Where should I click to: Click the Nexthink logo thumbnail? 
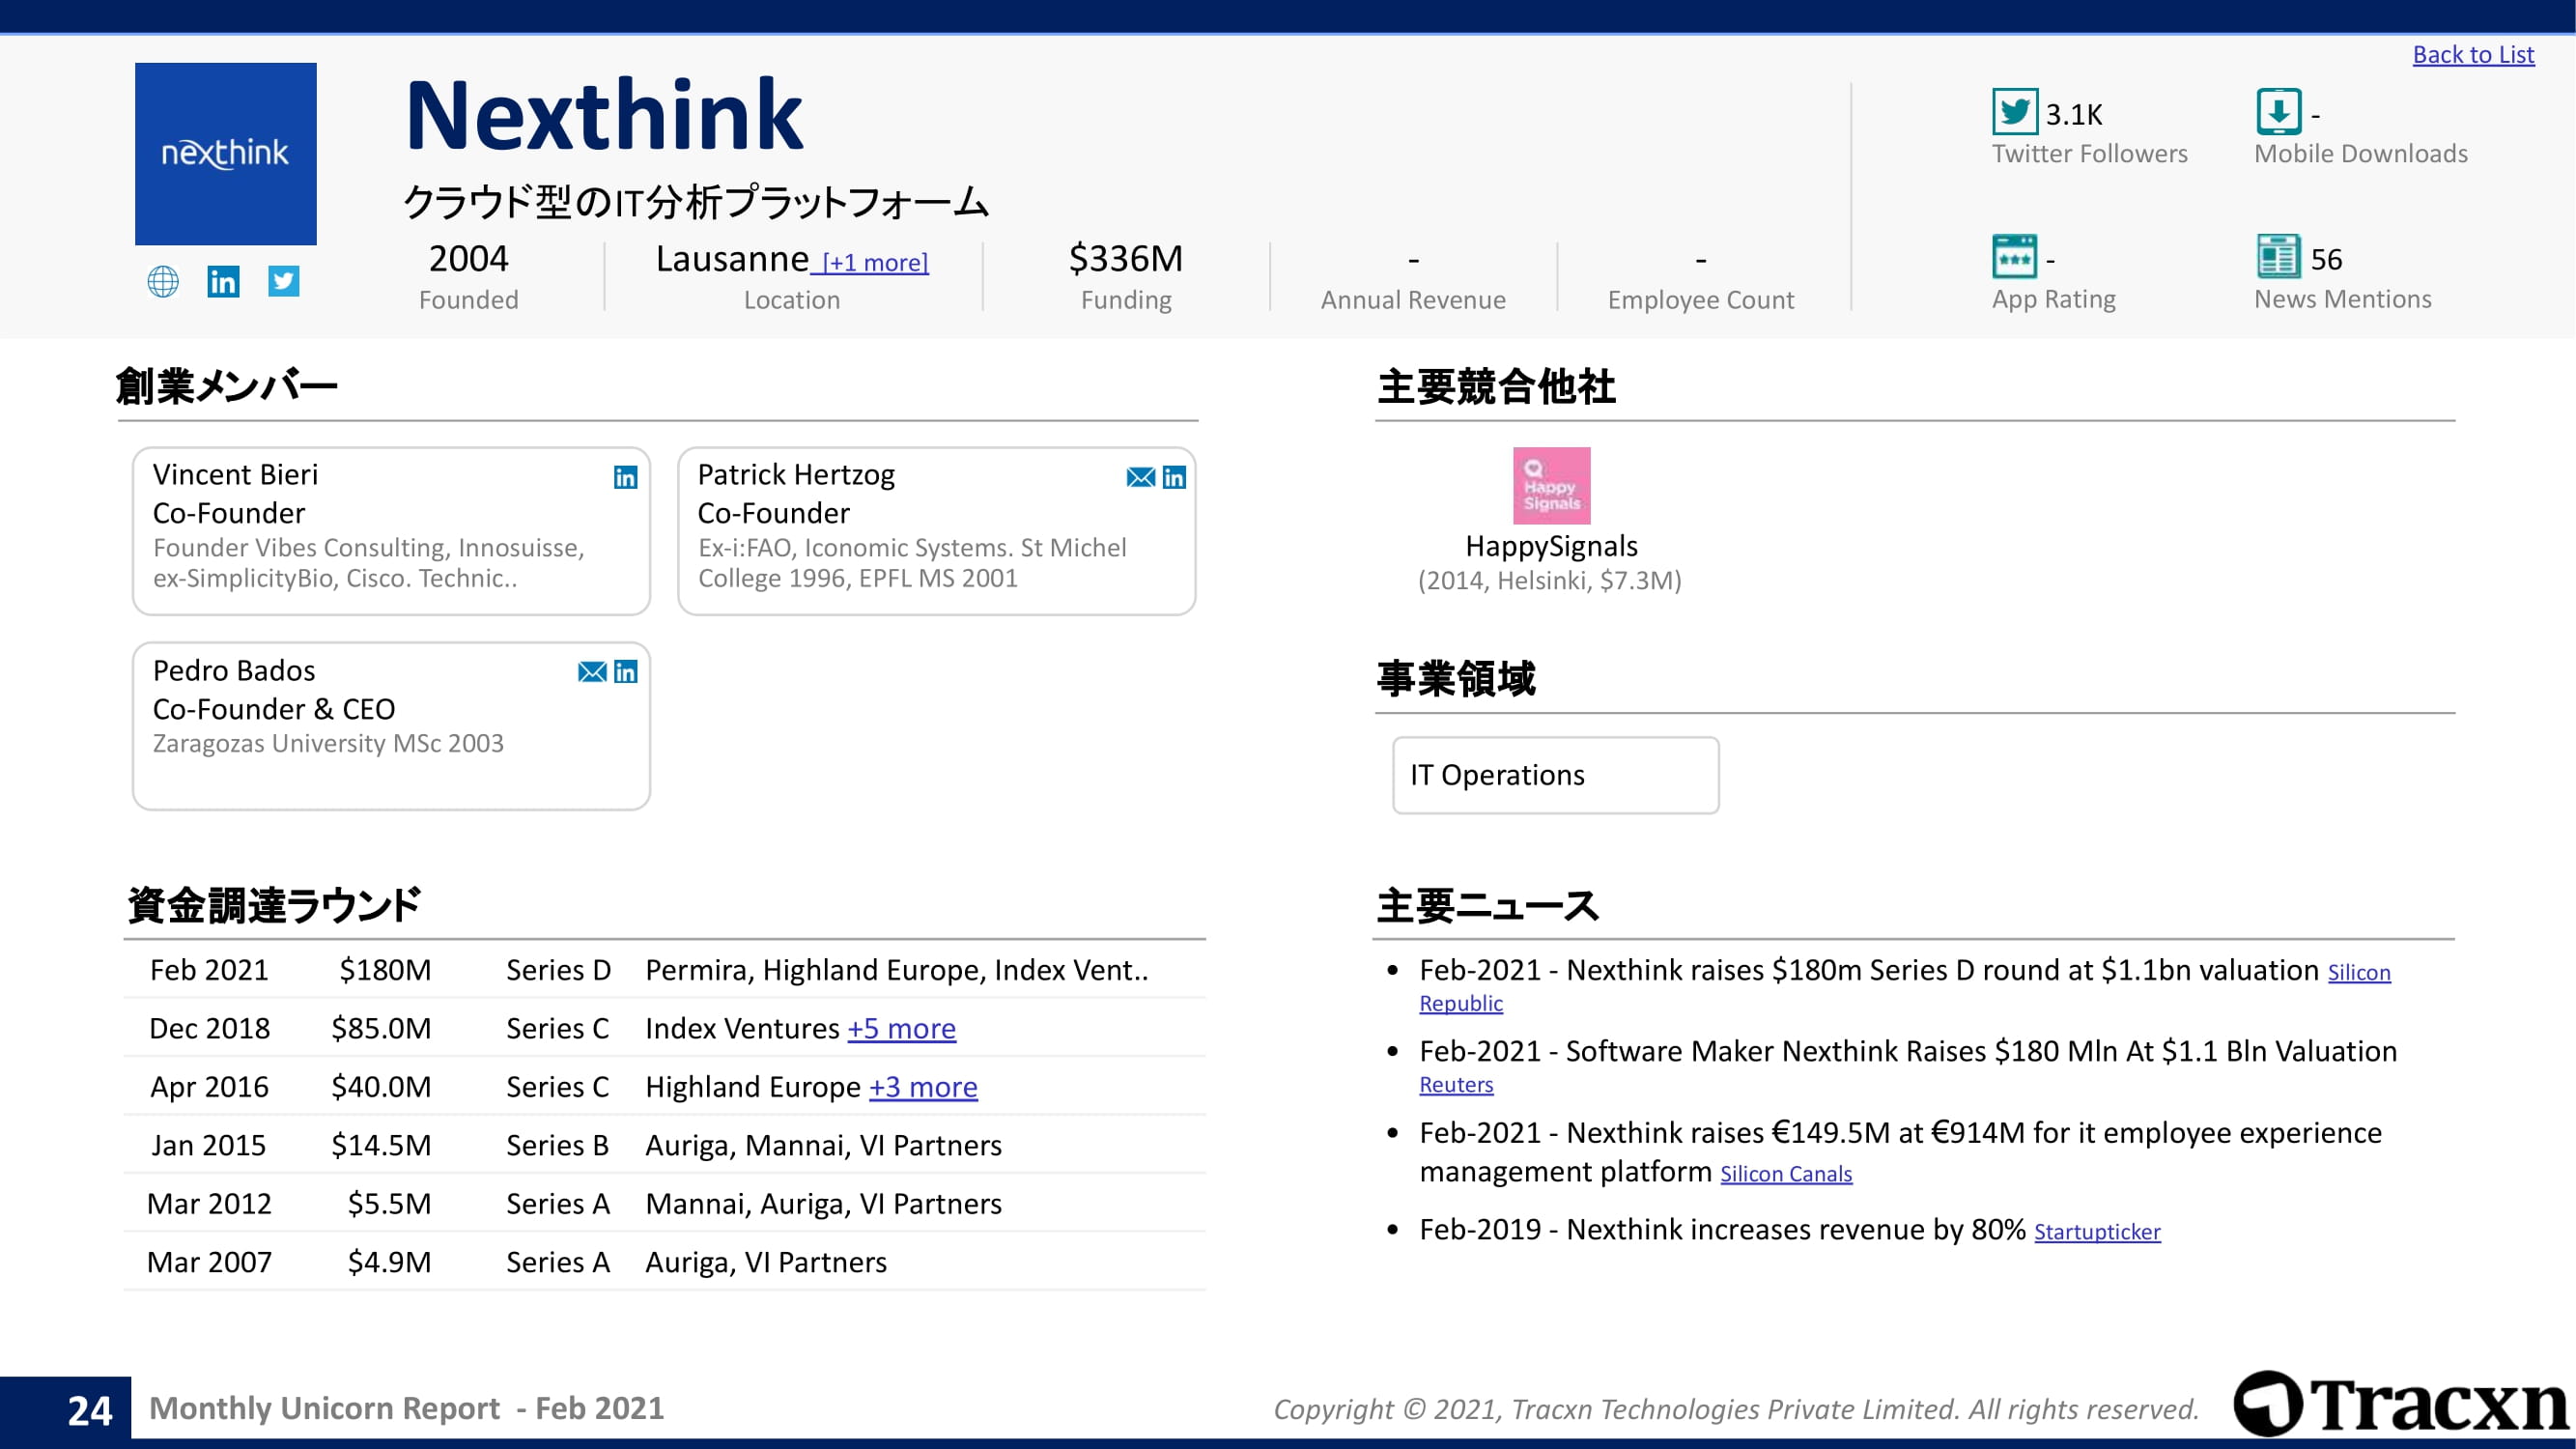(226, 154)
